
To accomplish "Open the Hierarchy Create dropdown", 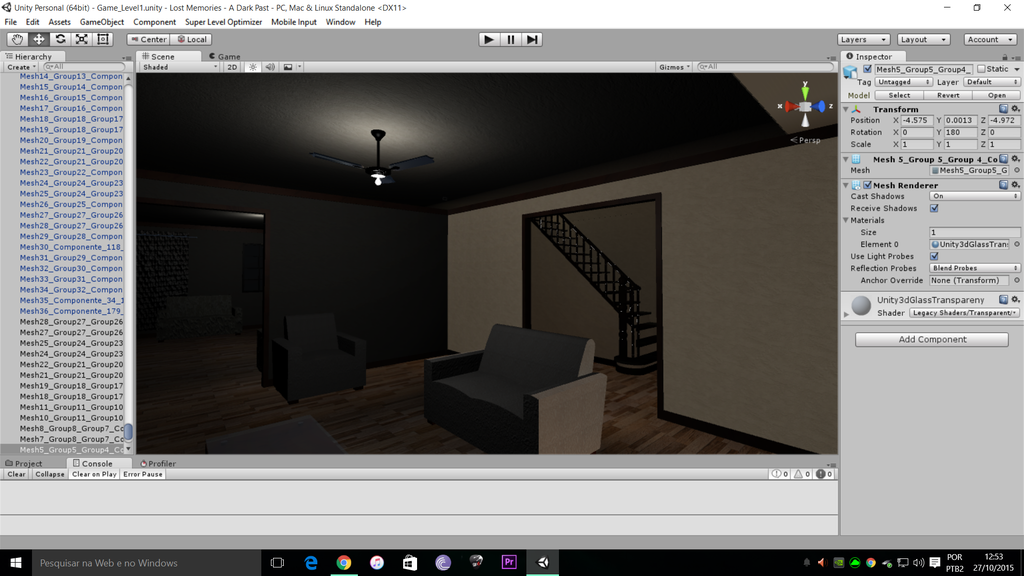I will pyautogui.click(x=21, y=67).
